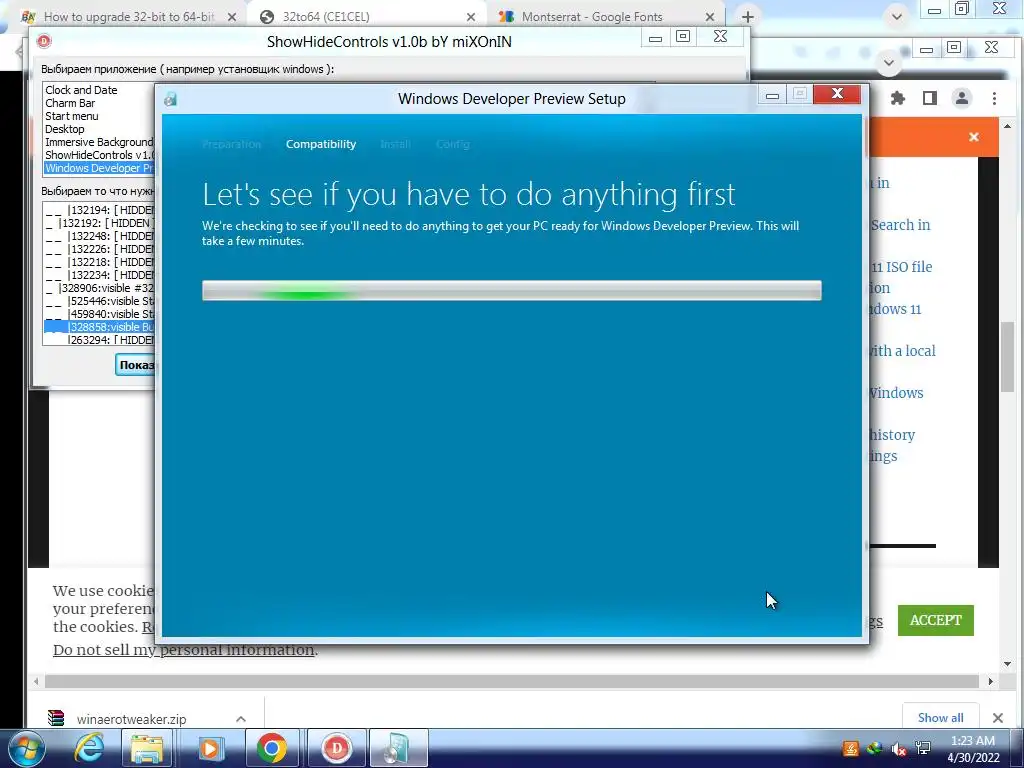The height and width of the screenshot is (768, 1024).
Task: Open the winaerotweaker.zip download
Action: pos(131,719)
